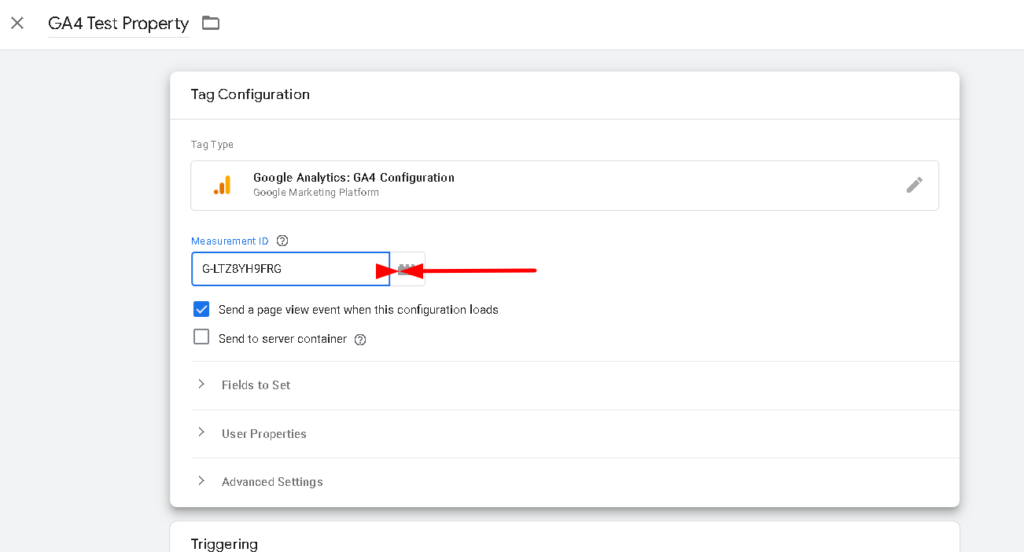
Task: Open the Triggering section card
Action: (564, 537)
